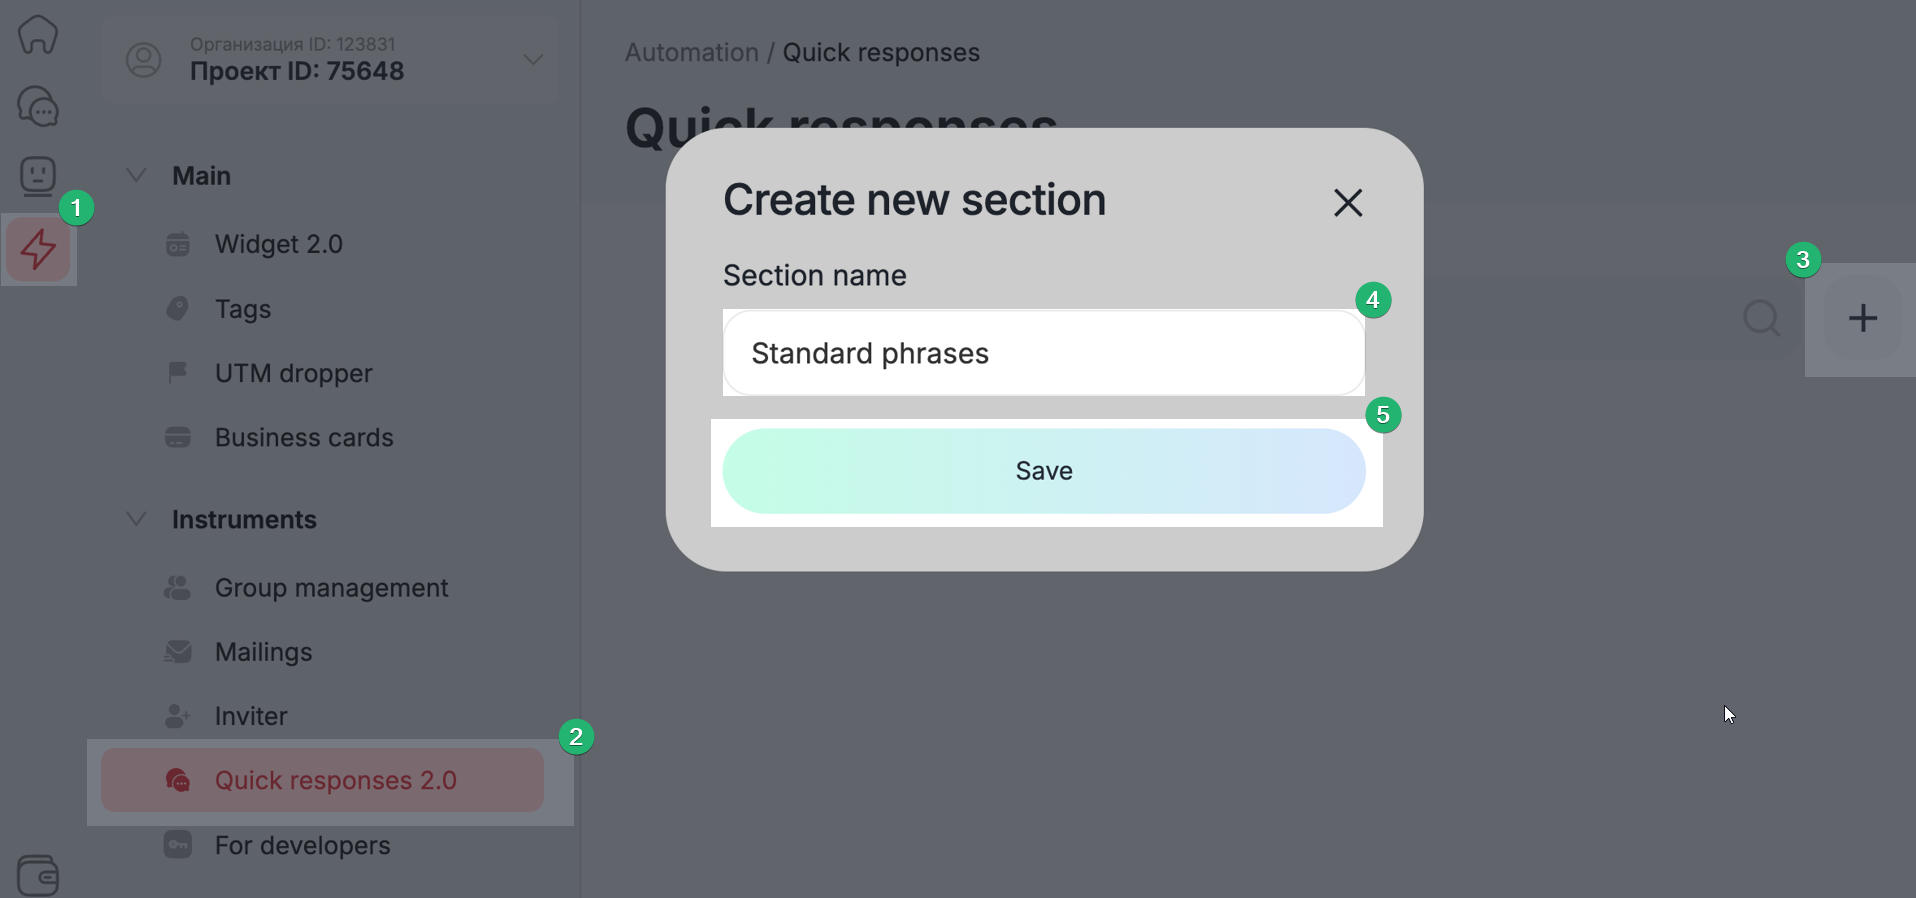The width and height of the screenshot is (1916, 898).
Task: Open the chats icon in left rail
Action: pos(38,106)
